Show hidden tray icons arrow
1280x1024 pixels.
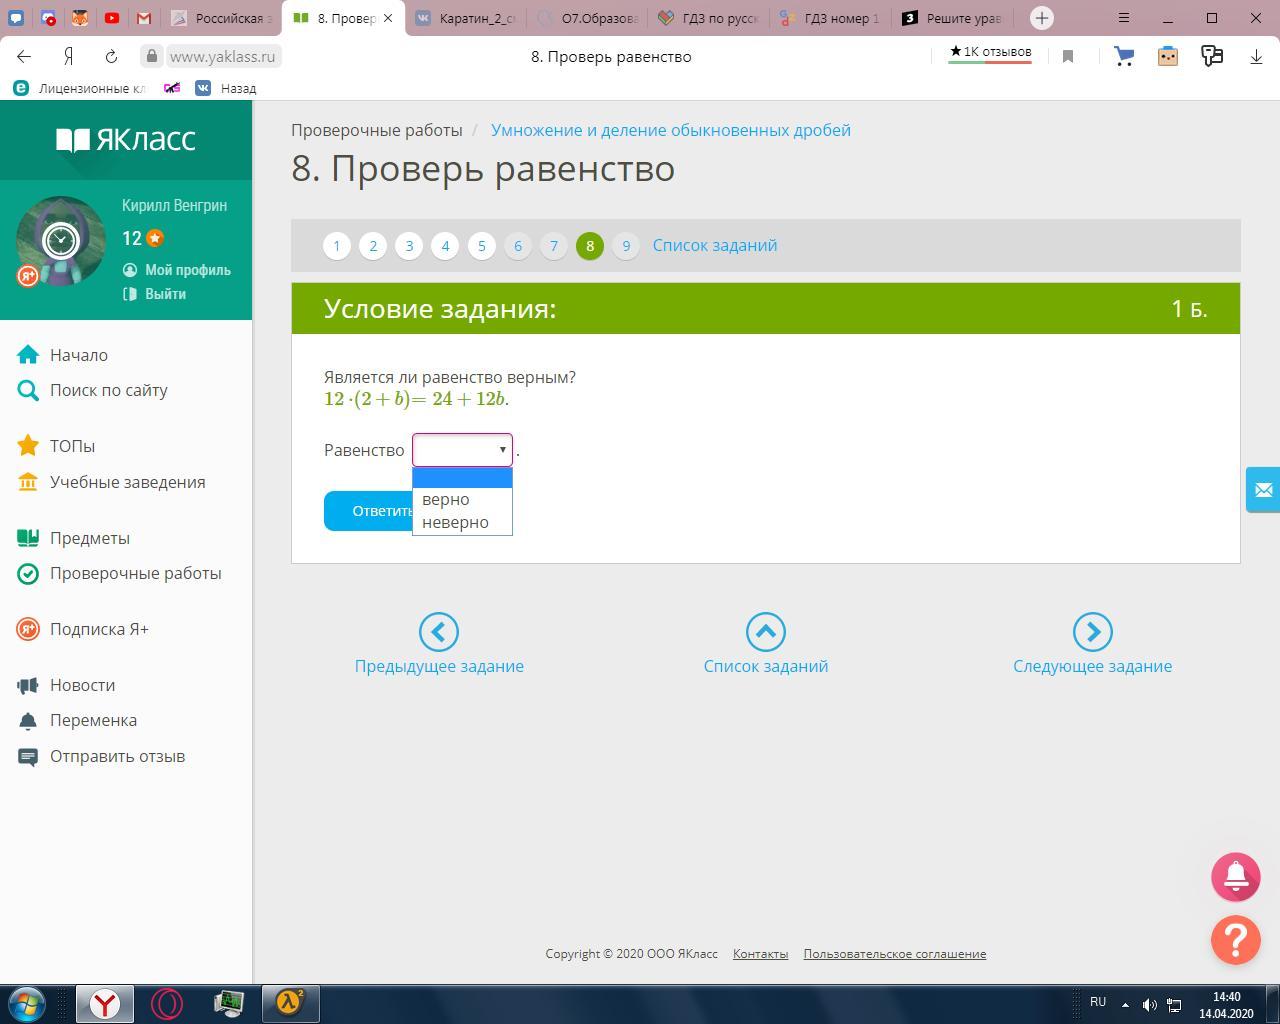tap(1125, 1004)
